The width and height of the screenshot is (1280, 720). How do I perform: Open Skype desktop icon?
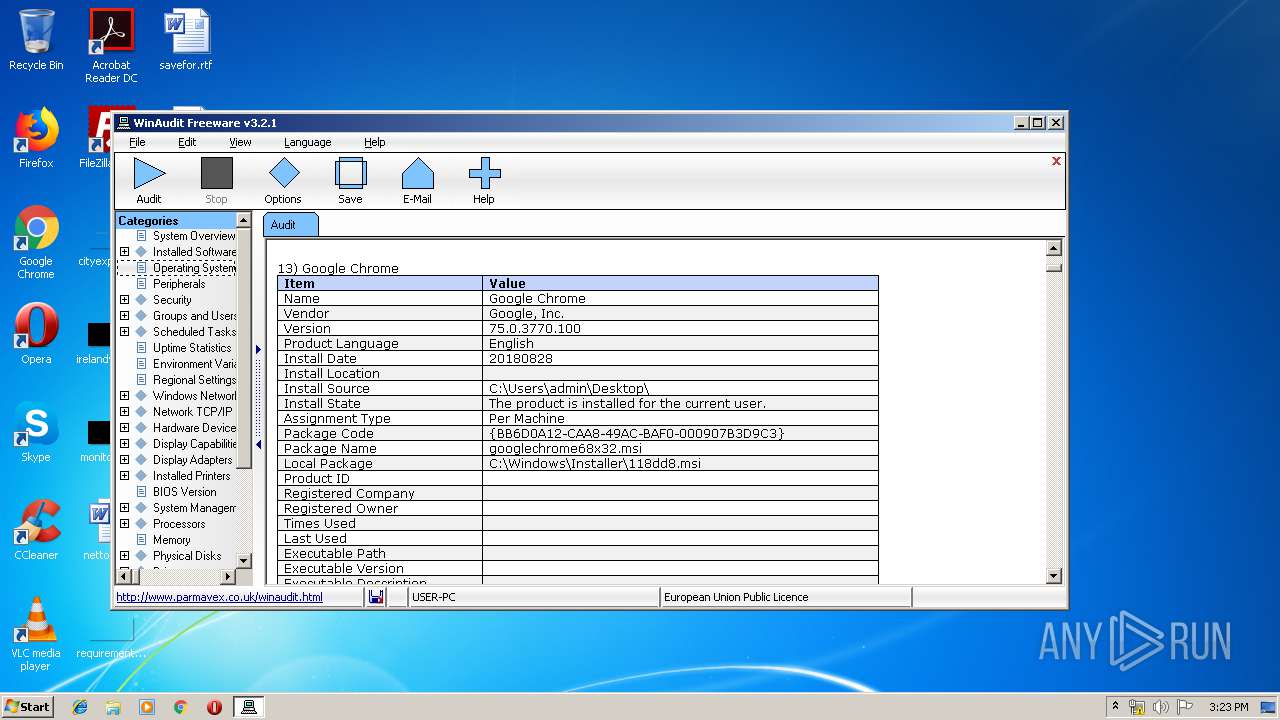(x=36, y=432)
